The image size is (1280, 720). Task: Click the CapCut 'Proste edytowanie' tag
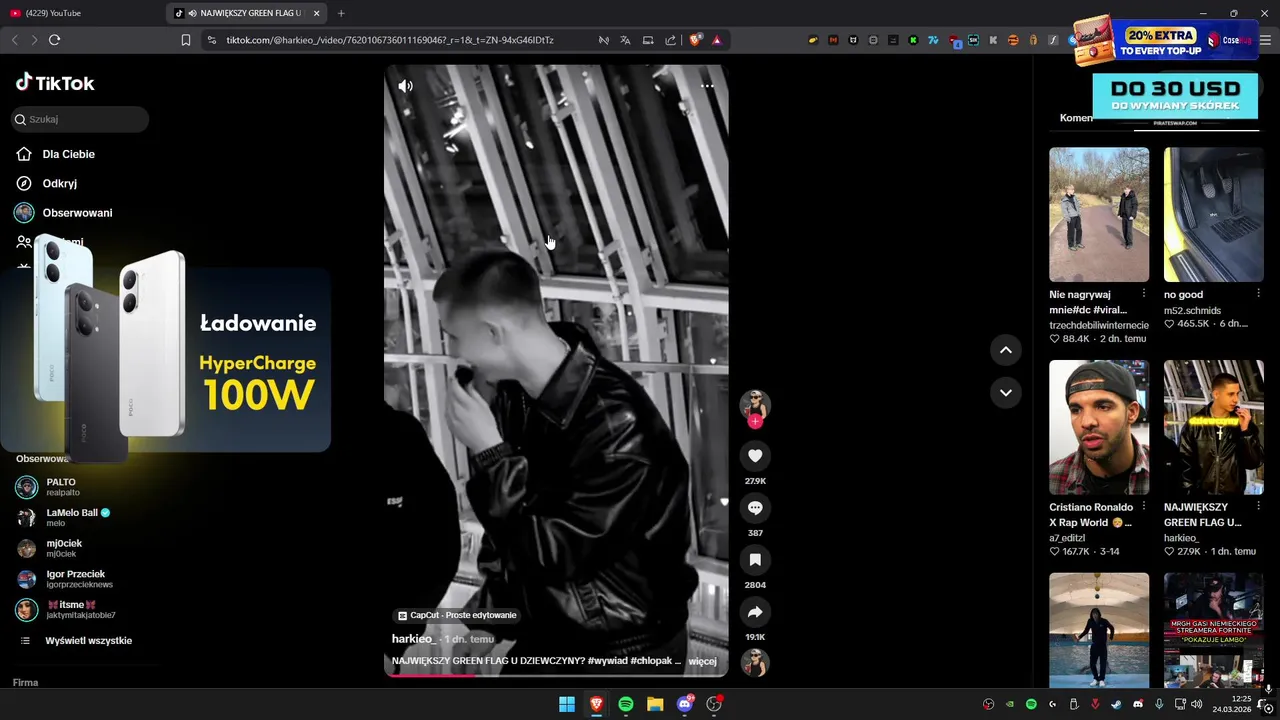coord(457,615)
